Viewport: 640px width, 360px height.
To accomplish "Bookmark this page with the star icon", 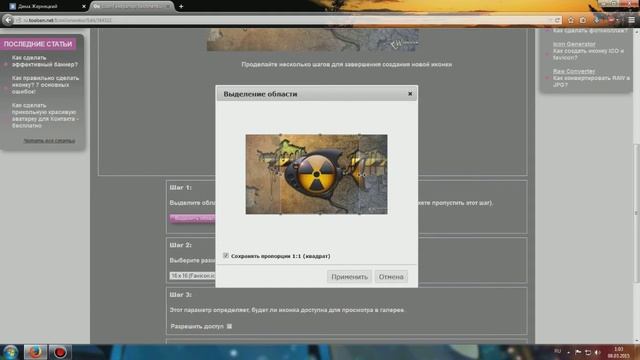I will pos(571,20).
